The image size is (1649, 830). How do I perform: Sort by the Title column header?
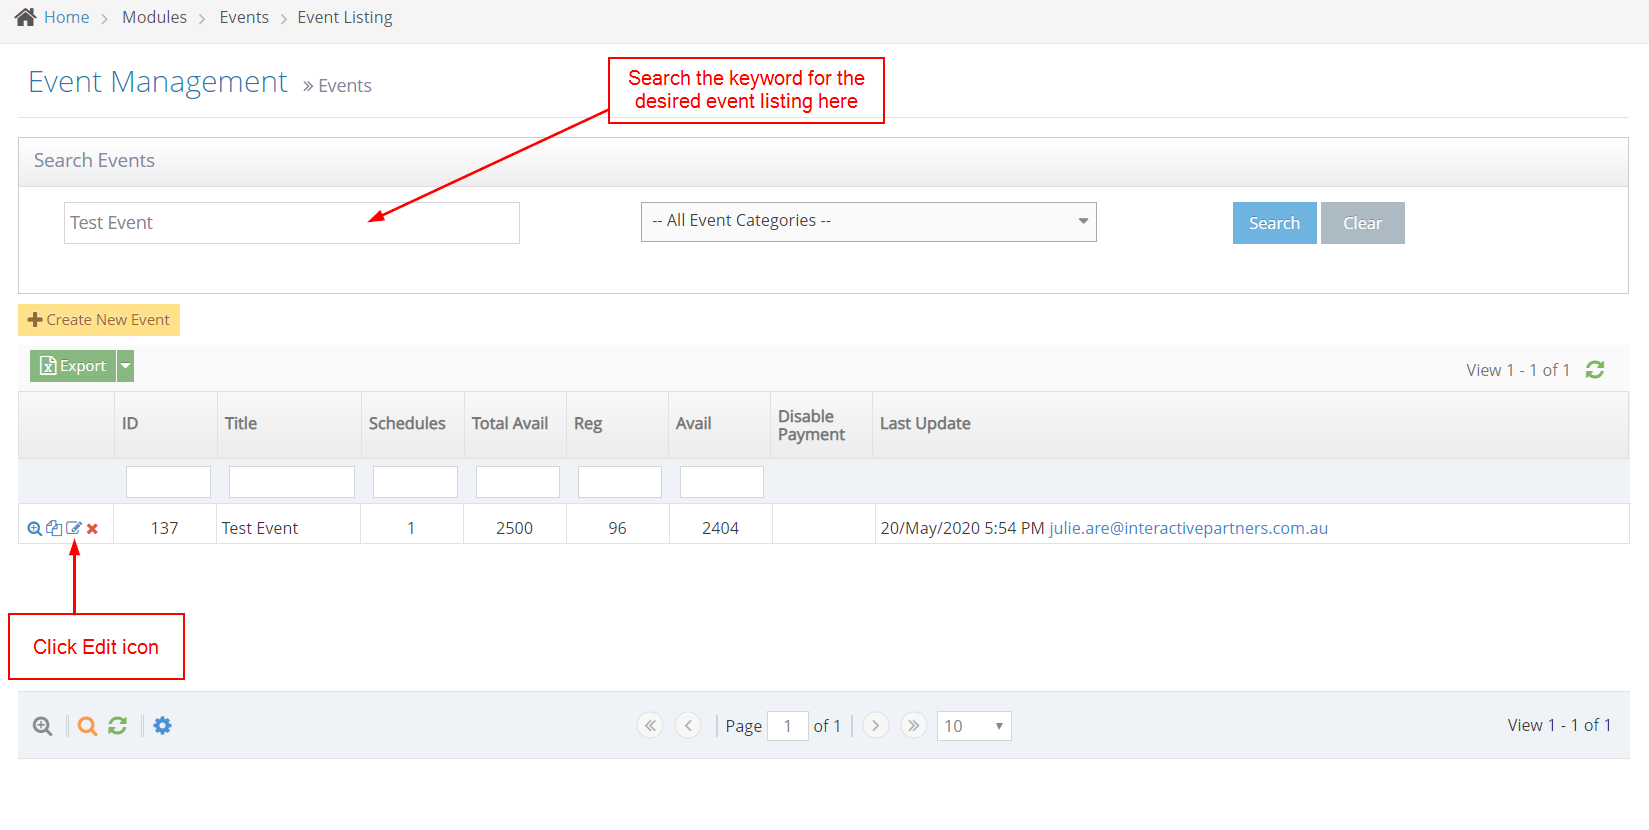[x=240, y=424]
